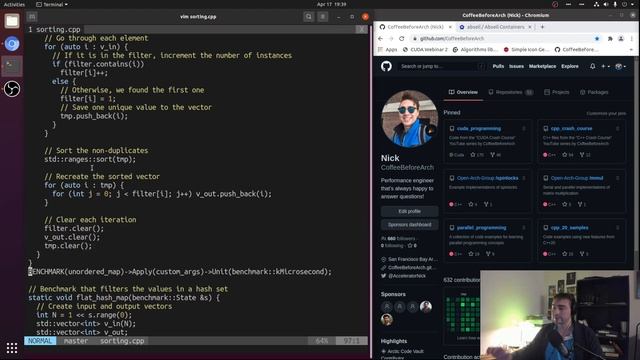Reload the GitHub page in Chromium
The image size is (640, 360).
(x=402, y=38)
